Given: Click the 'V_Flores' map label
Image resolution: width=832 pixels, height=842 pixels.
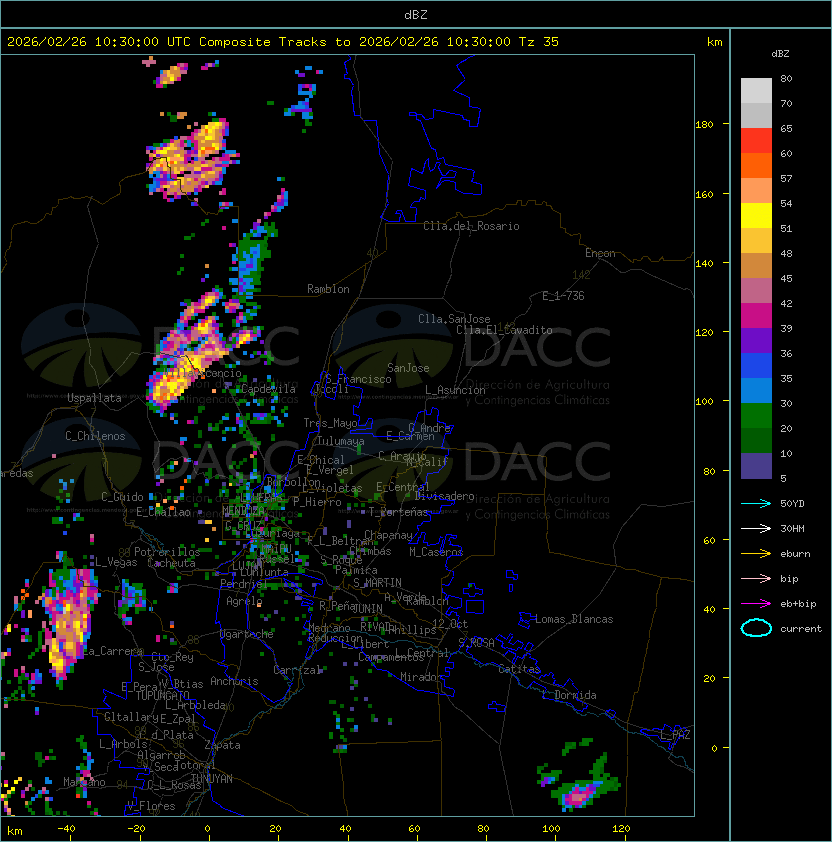Looking at the screenshot, I should tap(151, 806).
